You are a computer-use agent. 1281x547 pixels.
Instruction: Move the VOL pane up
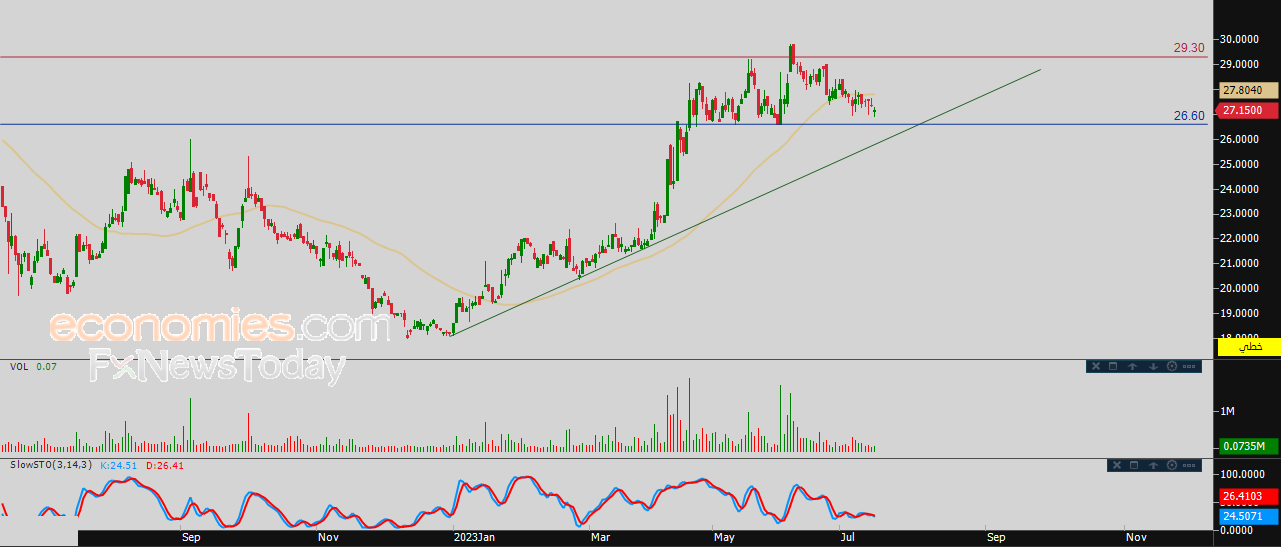[1132, 366]
